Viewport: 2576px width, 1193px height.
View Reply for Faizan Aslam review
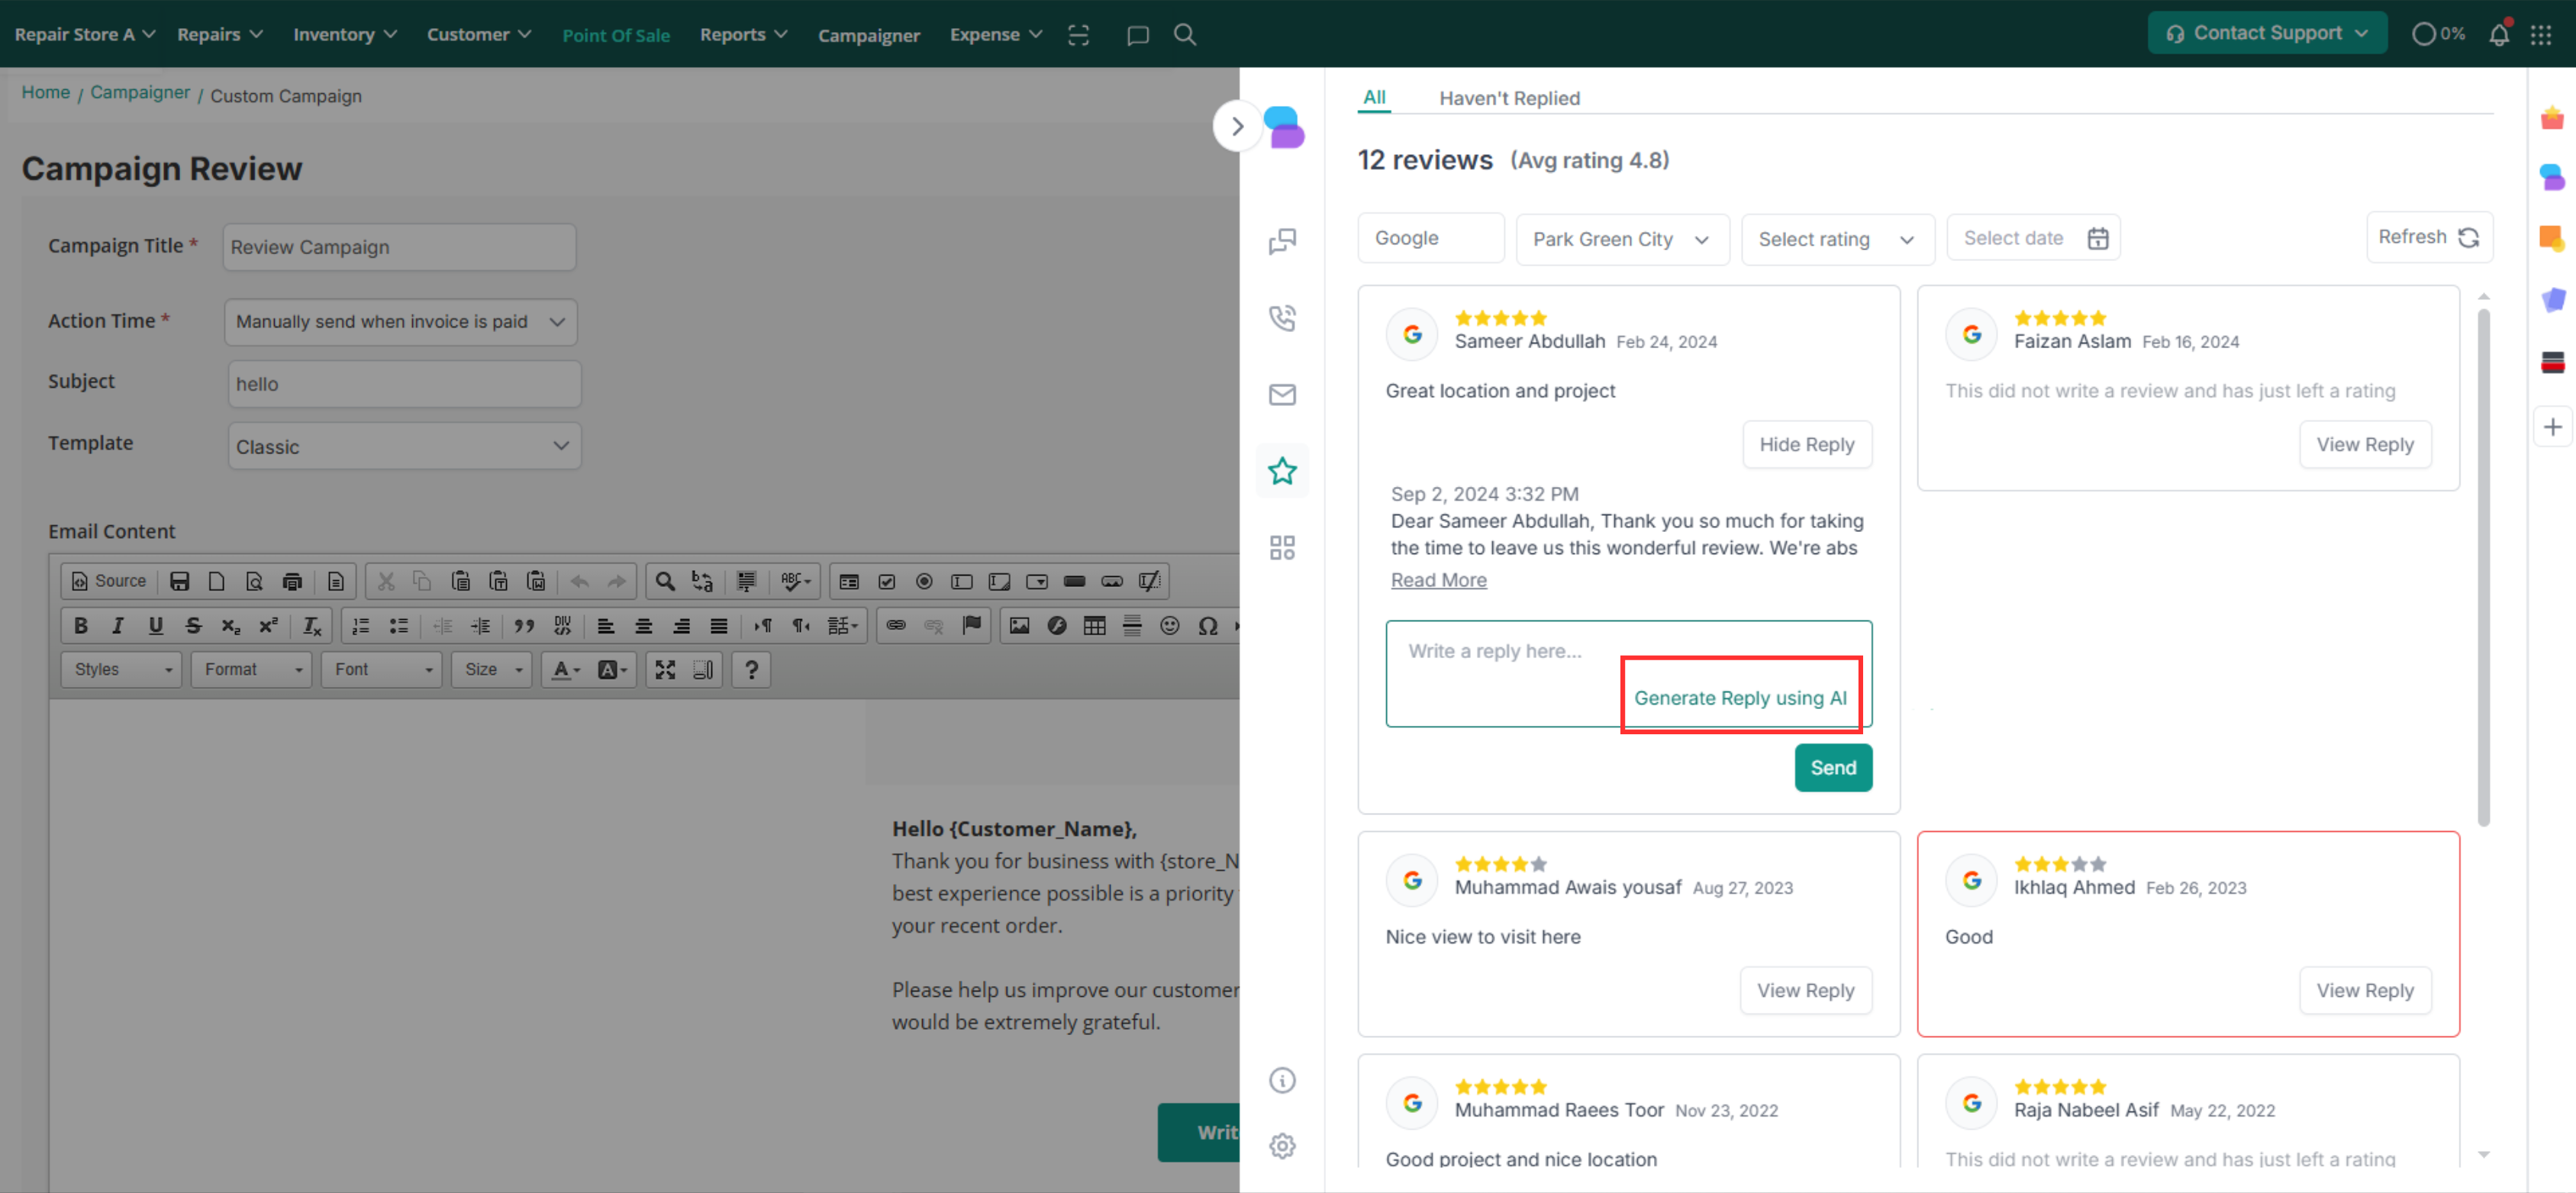(2365, 445)
